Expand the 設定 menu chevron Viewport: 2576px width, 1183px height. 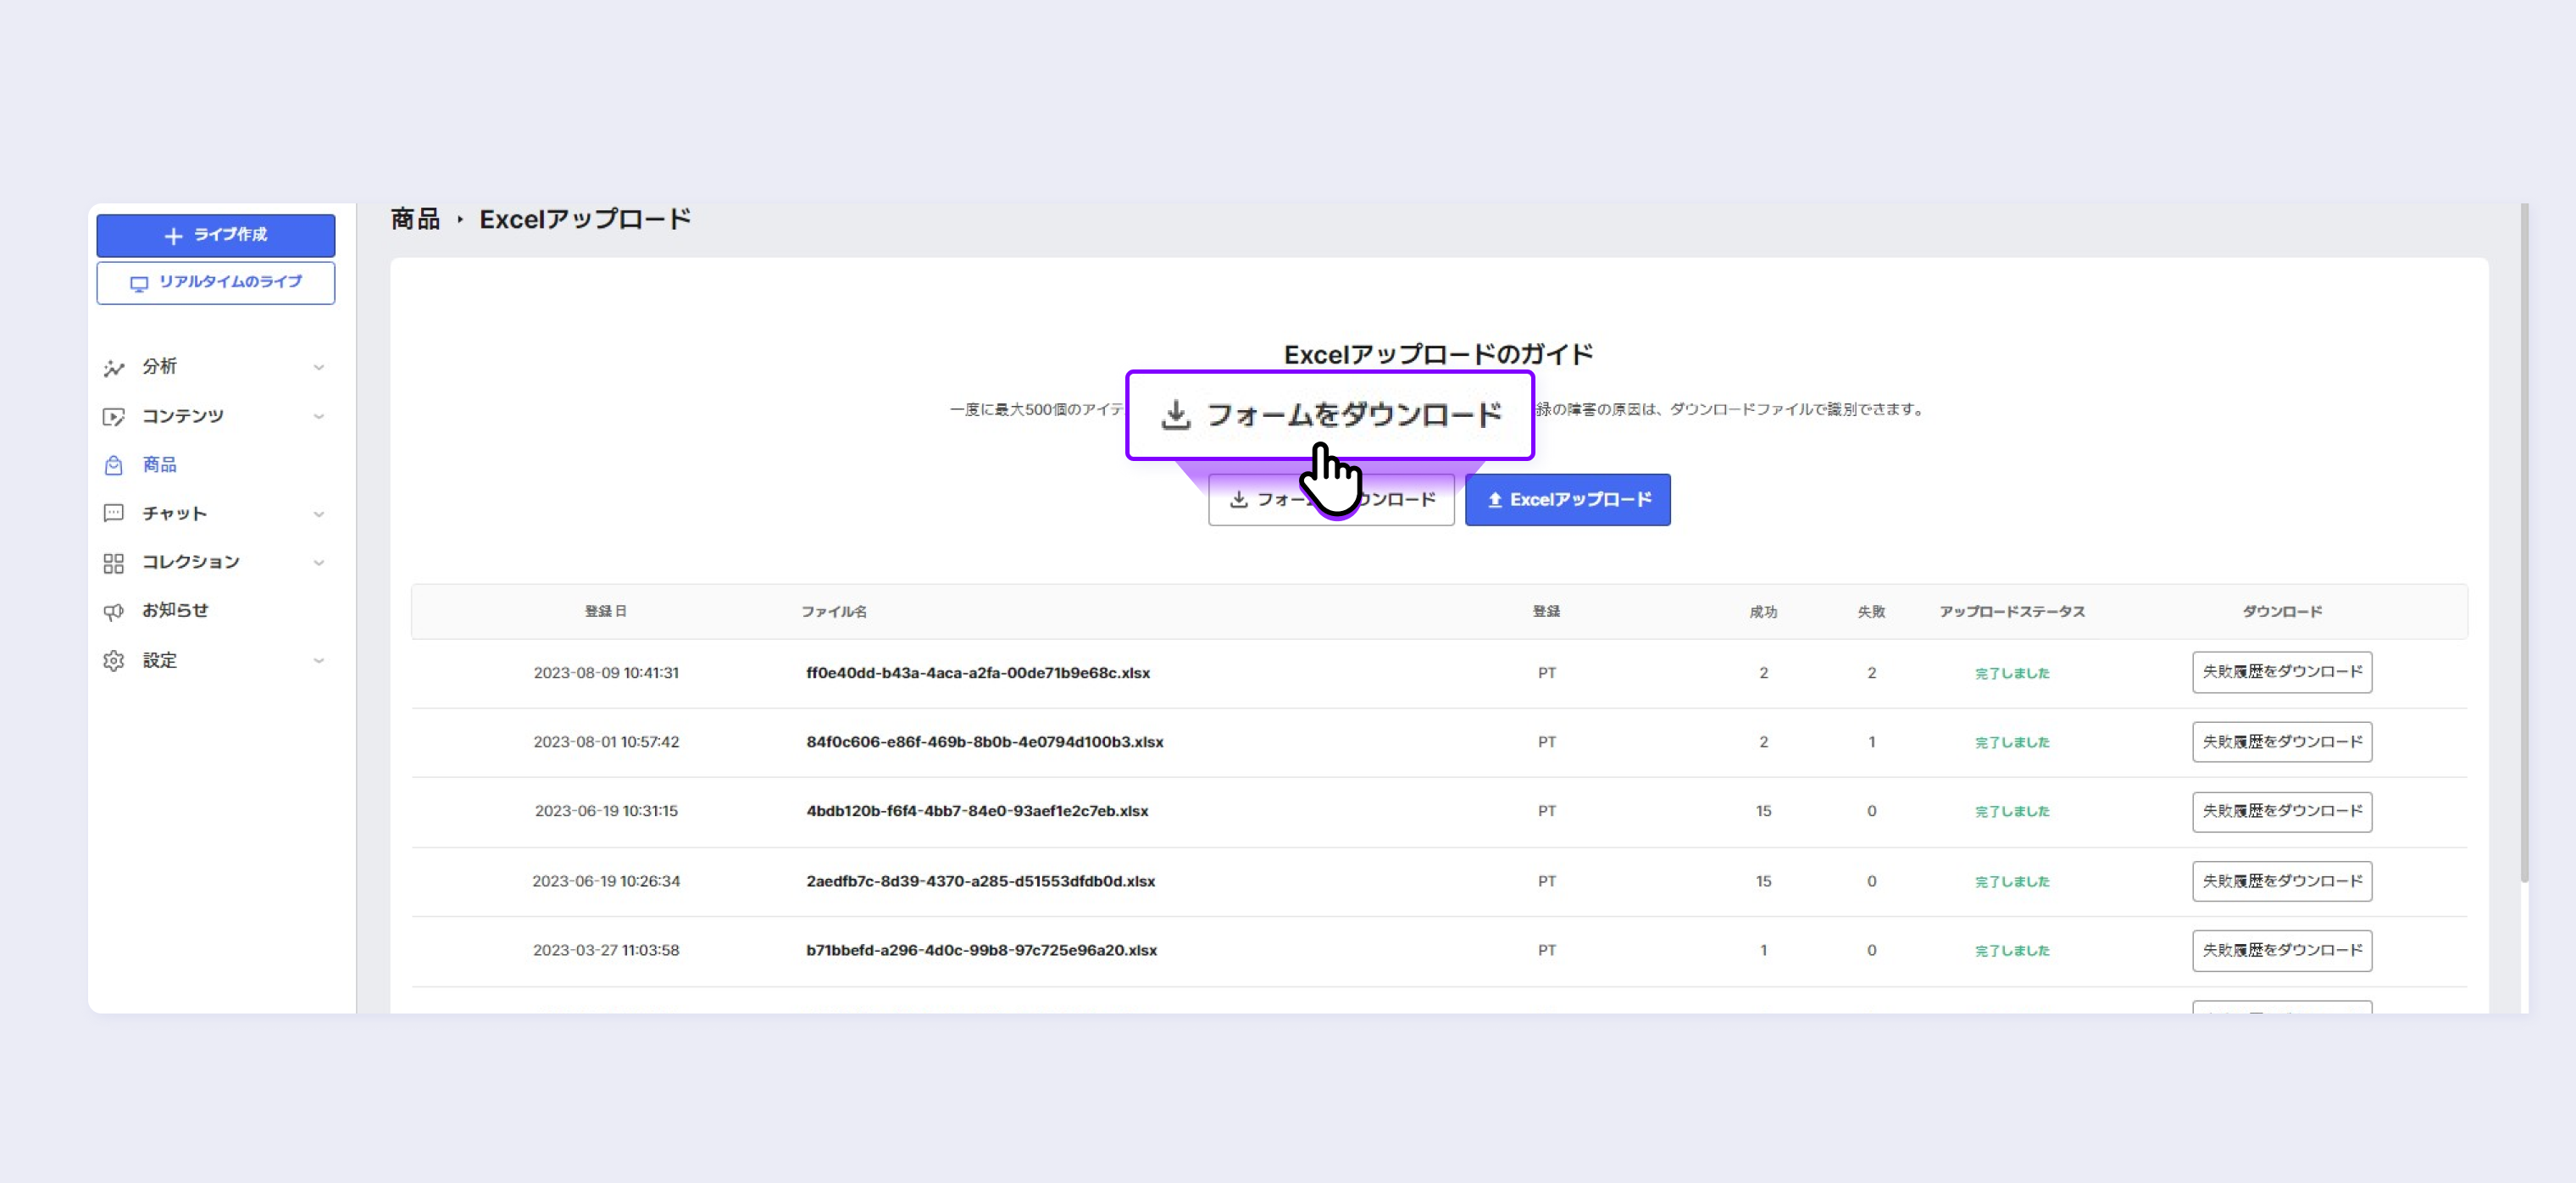tap(319, 661)
